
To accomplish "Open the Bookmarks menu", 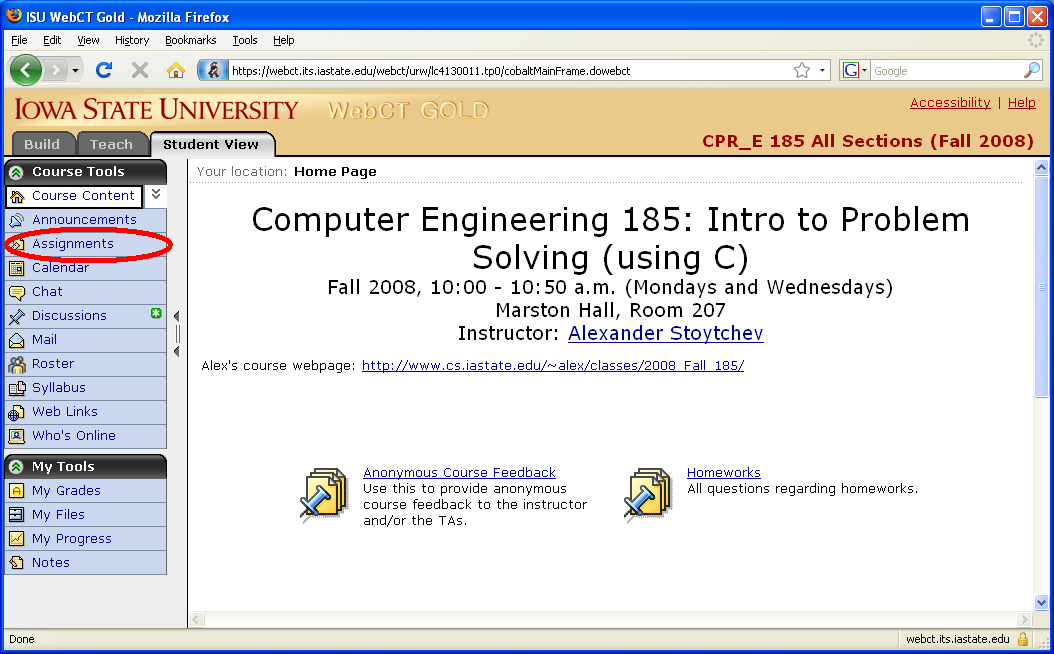I will (x=190, y=40).
